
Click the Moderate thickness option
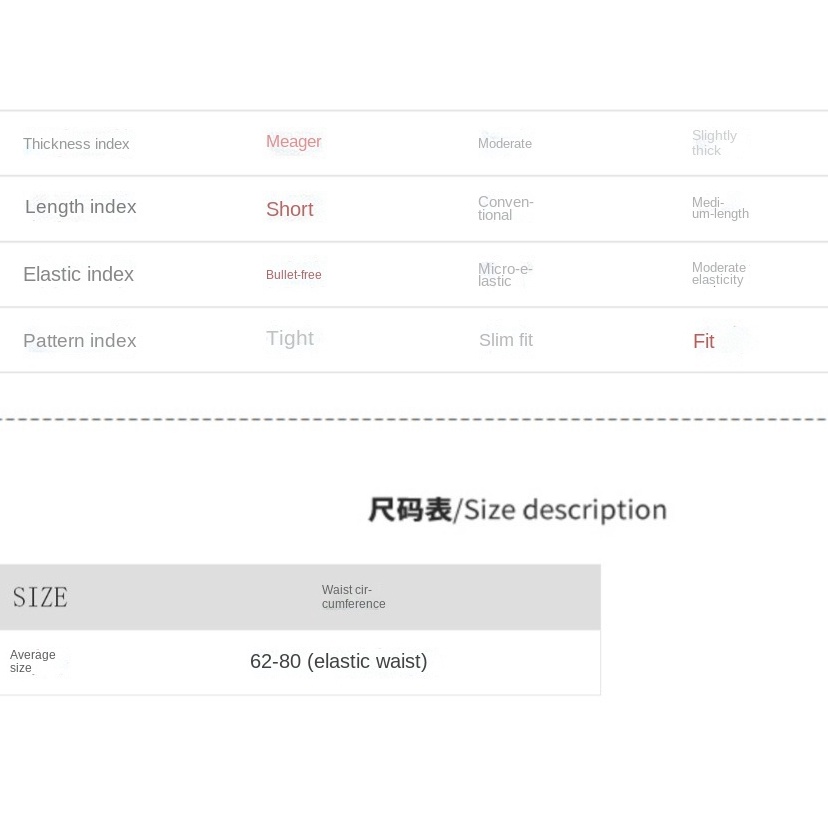coord(505,144)
